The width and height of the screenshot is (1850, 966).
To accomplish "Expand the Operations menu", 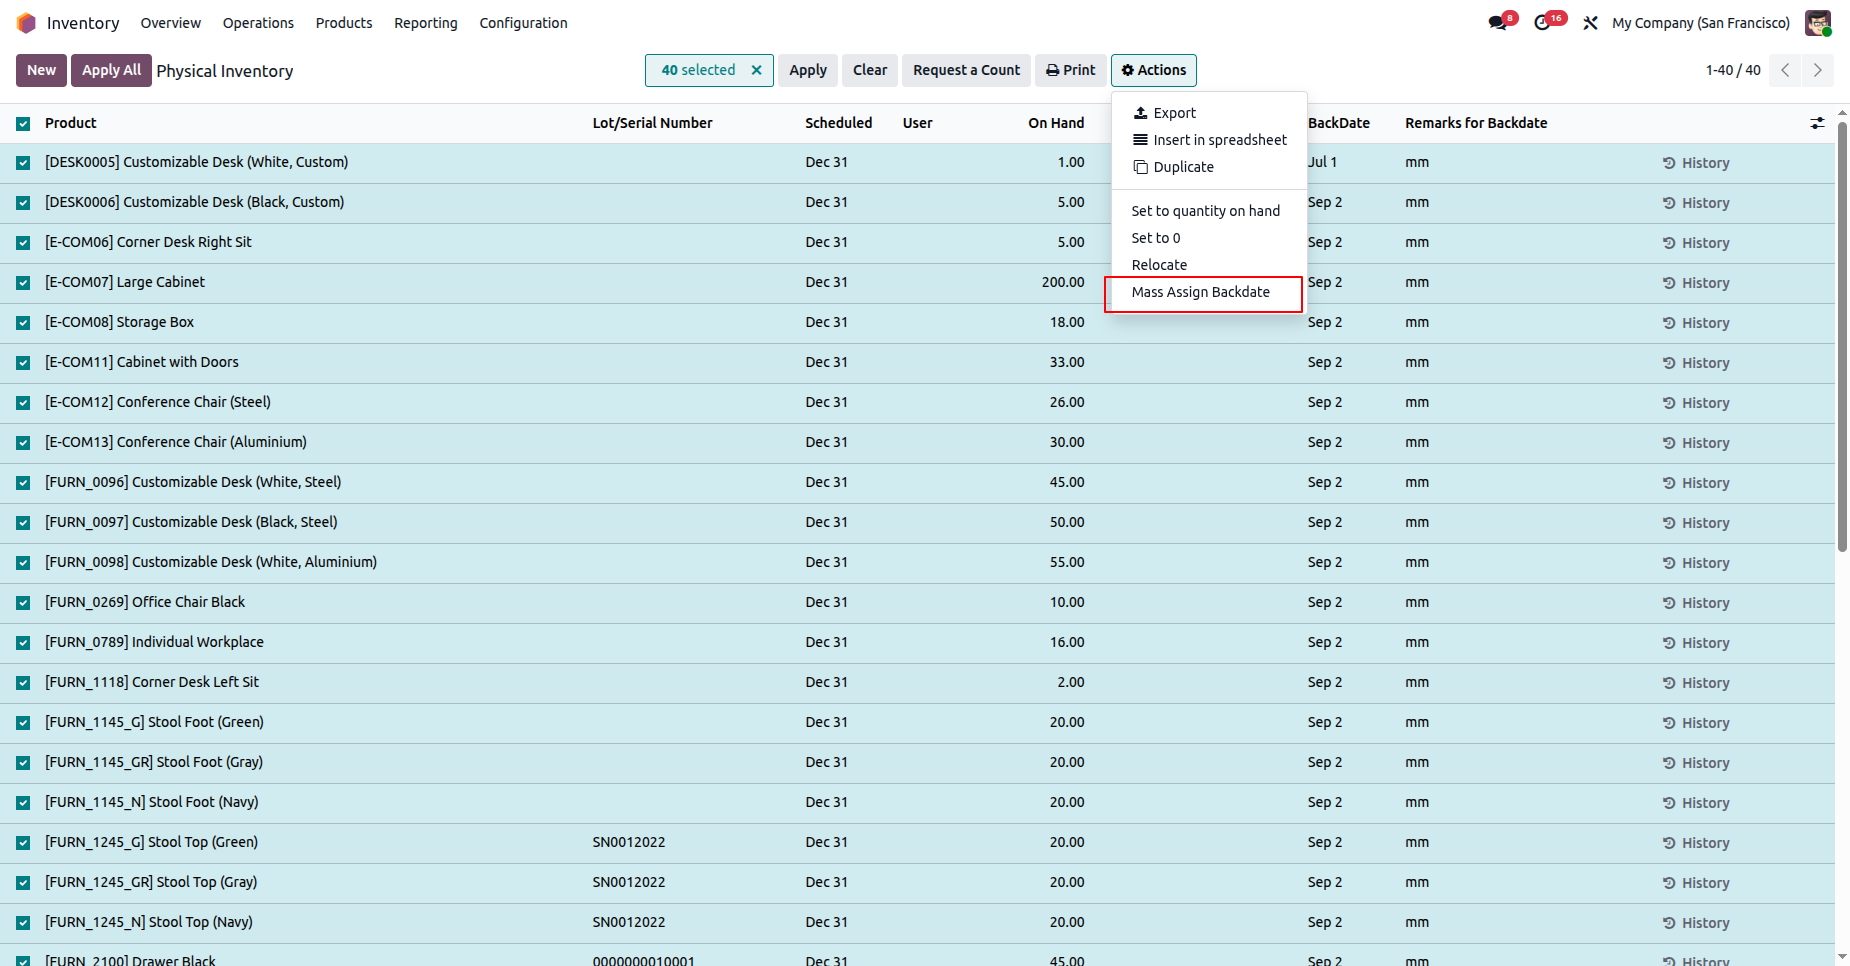I will (x=258, y=23).
